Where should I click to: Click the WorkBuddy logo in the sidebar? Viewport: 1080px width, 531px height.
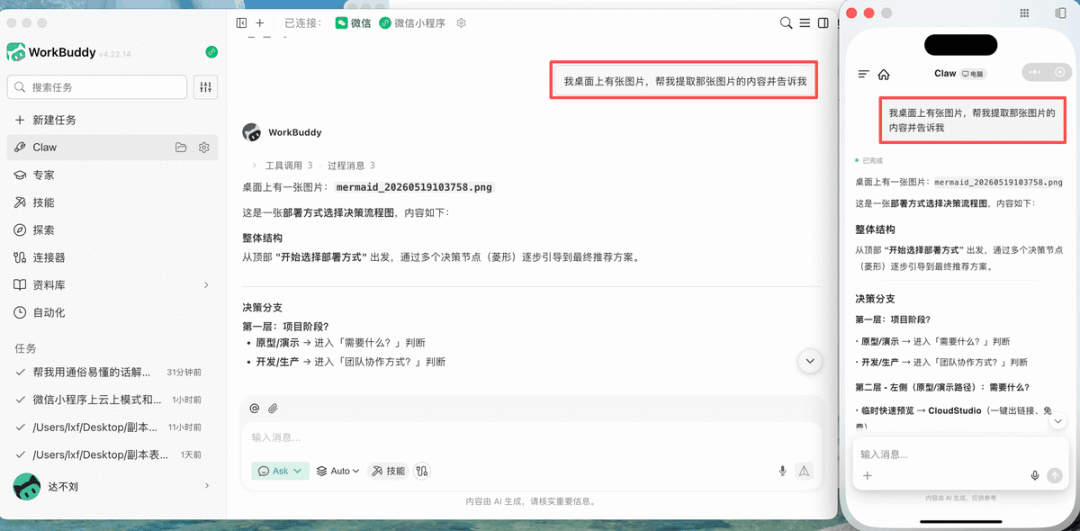16,52
